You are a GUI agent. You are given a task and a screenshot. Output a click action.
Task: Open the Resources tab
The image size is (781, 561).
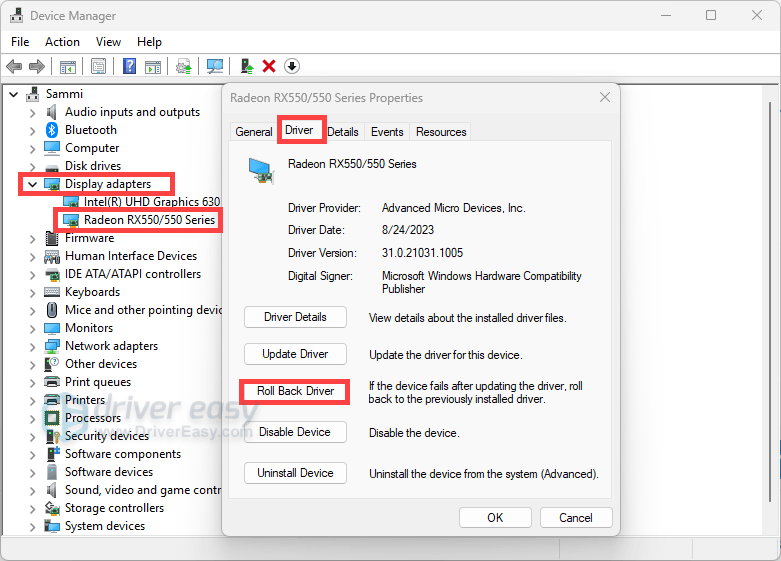(441, 132)
